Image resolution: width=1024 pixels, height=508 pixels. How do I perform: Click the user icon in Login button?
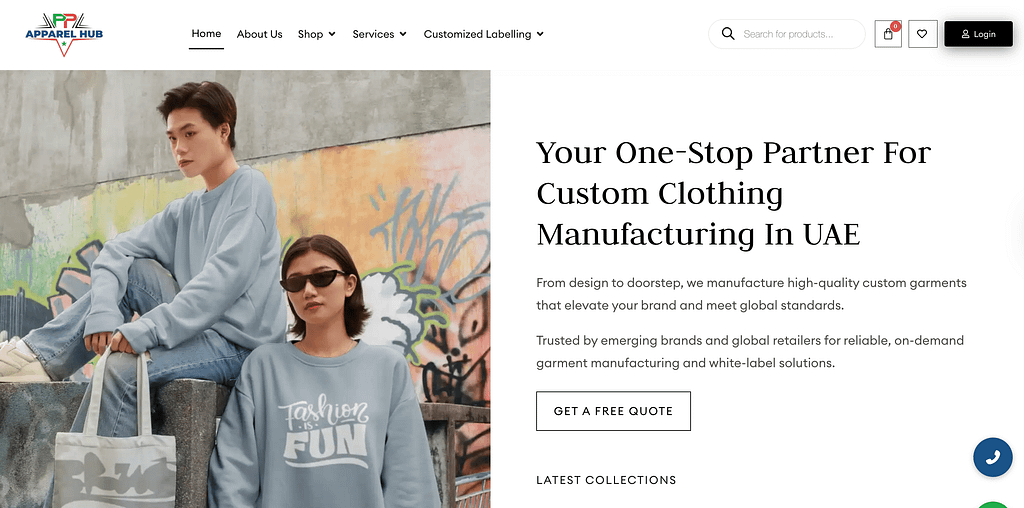[965, 34]
